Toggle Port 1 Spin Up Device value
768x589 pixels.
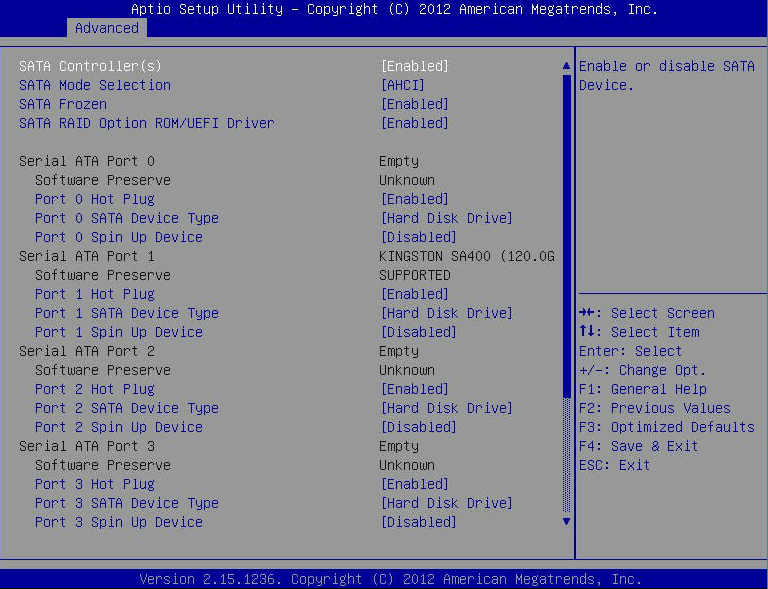(418, 332)
